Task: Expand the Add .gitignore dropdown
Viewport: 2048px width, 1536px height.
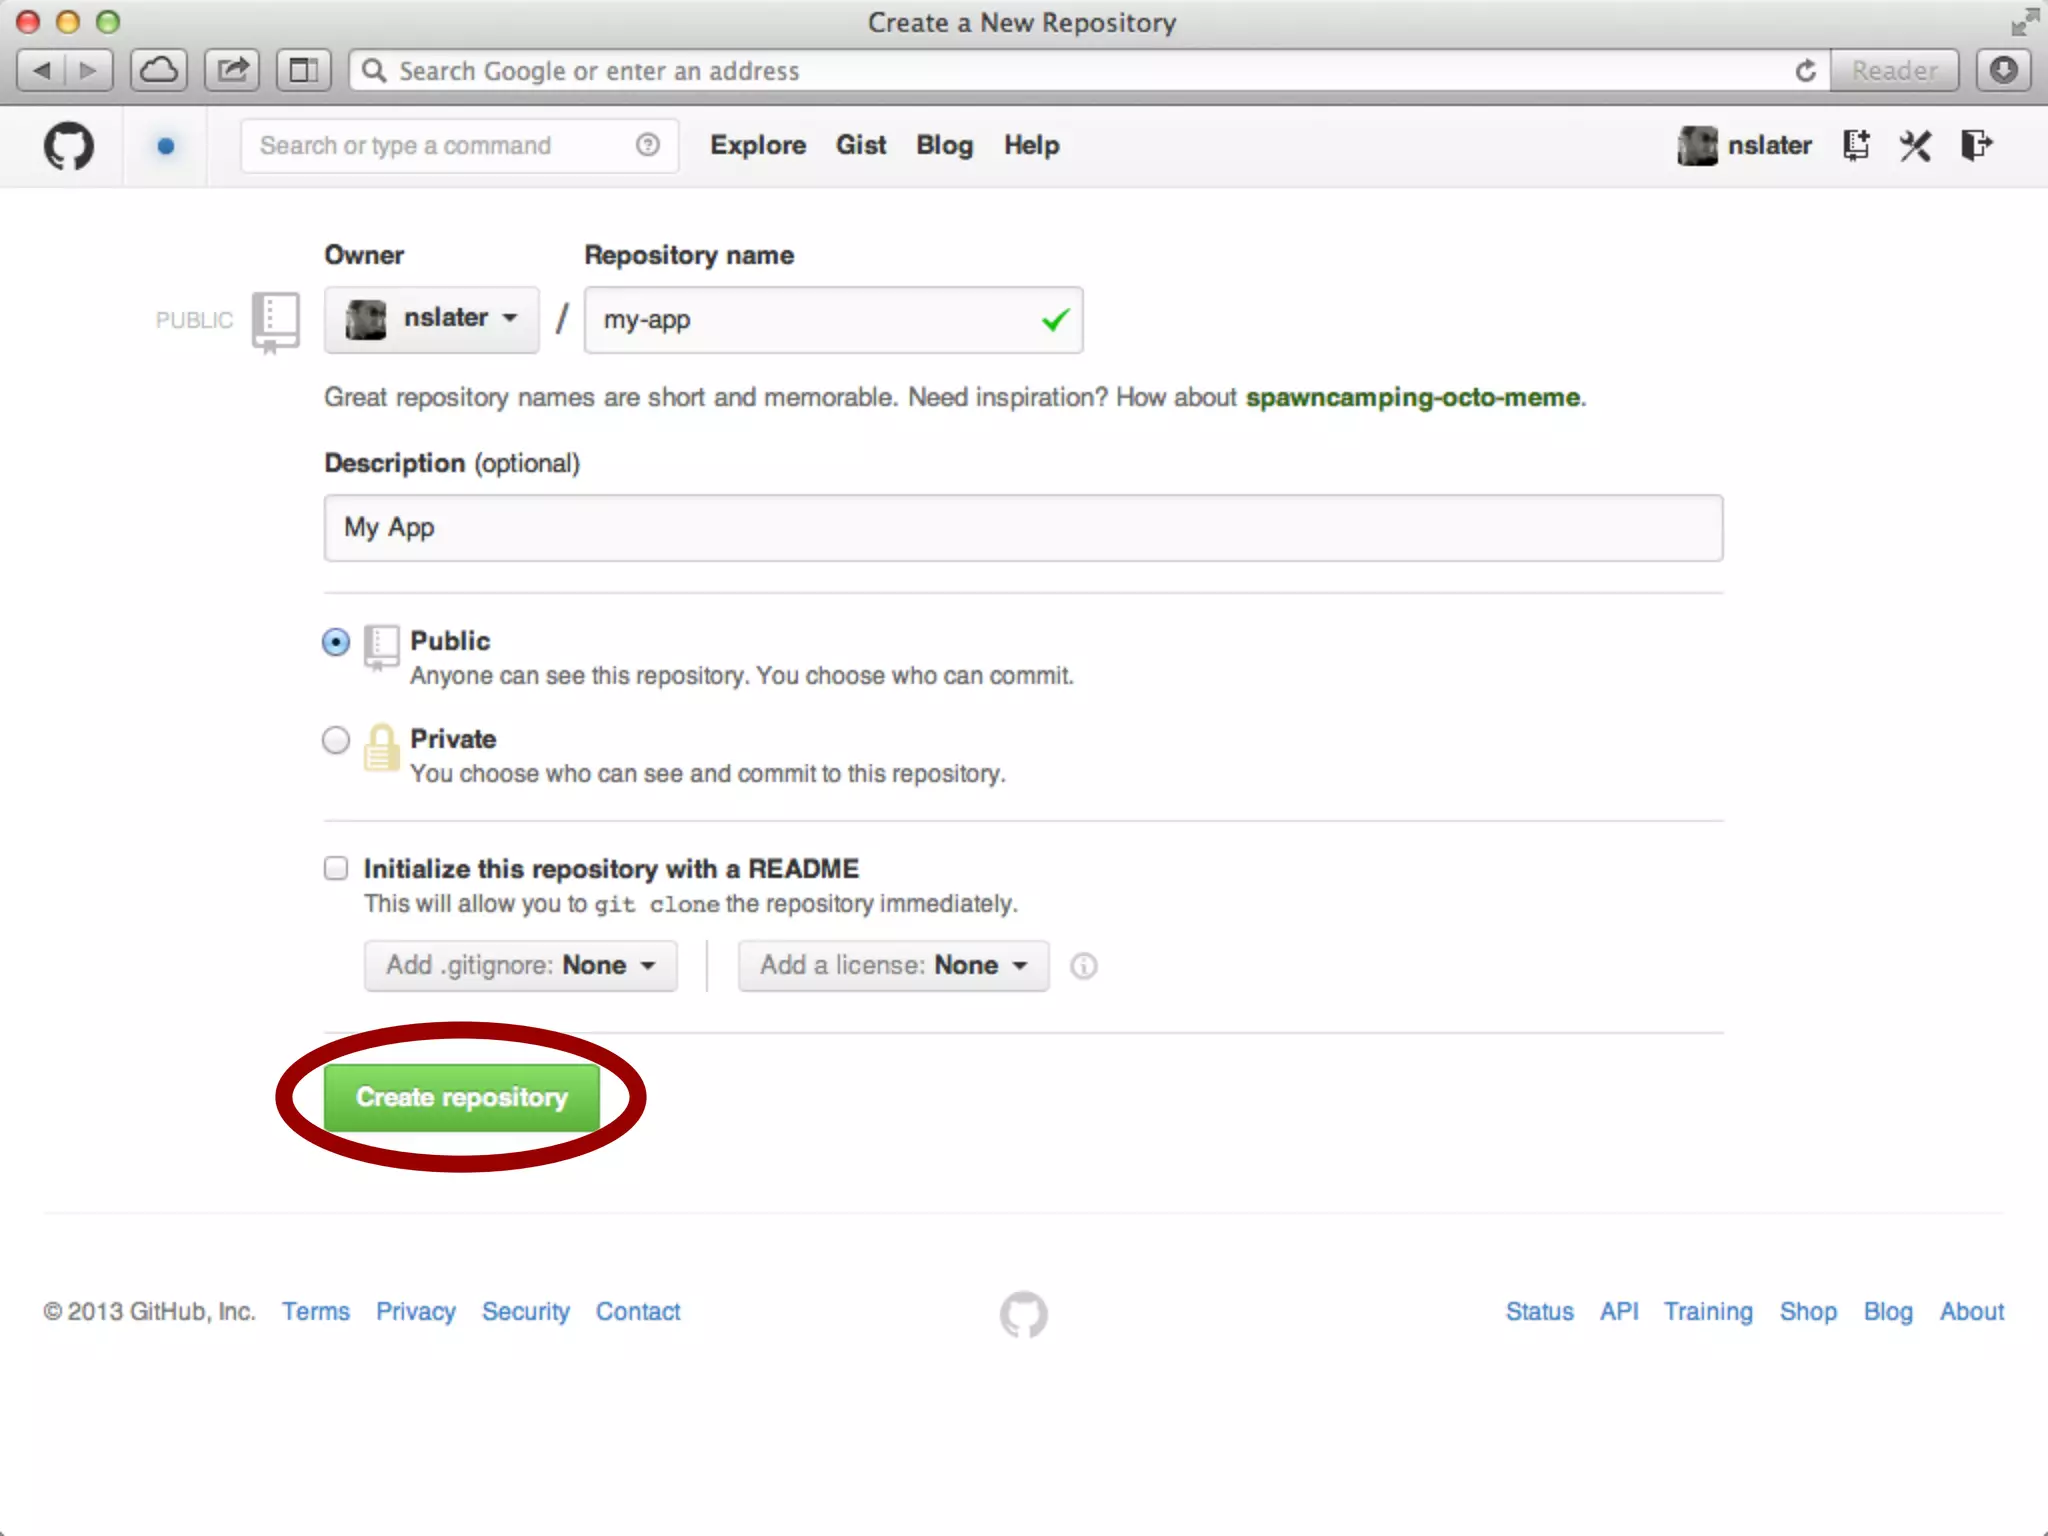Action: click(x=520, y=965)
